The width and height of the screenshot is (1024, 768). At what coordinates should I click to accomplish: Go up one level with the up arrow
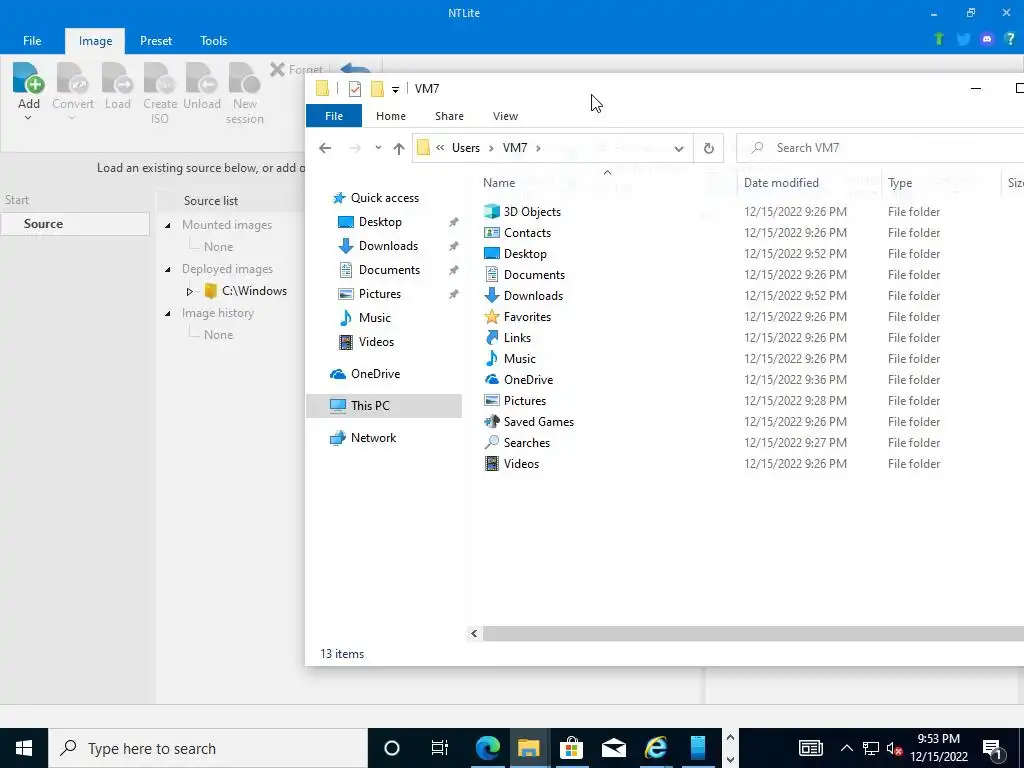pos(399,148)
